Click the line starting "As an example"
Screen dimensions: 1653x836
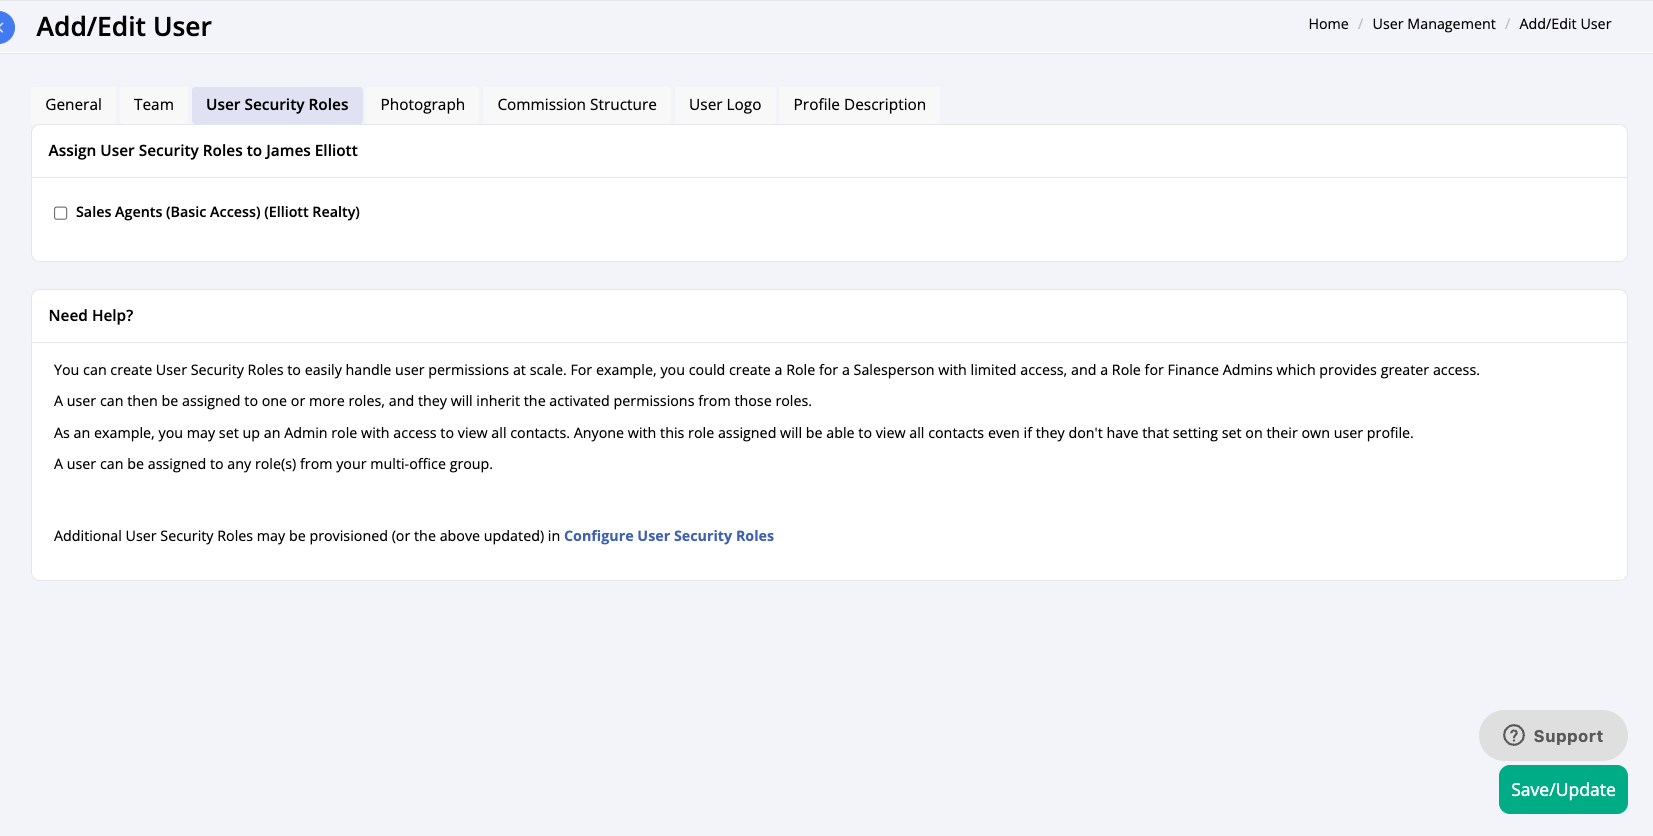click(x=734, y=433)
